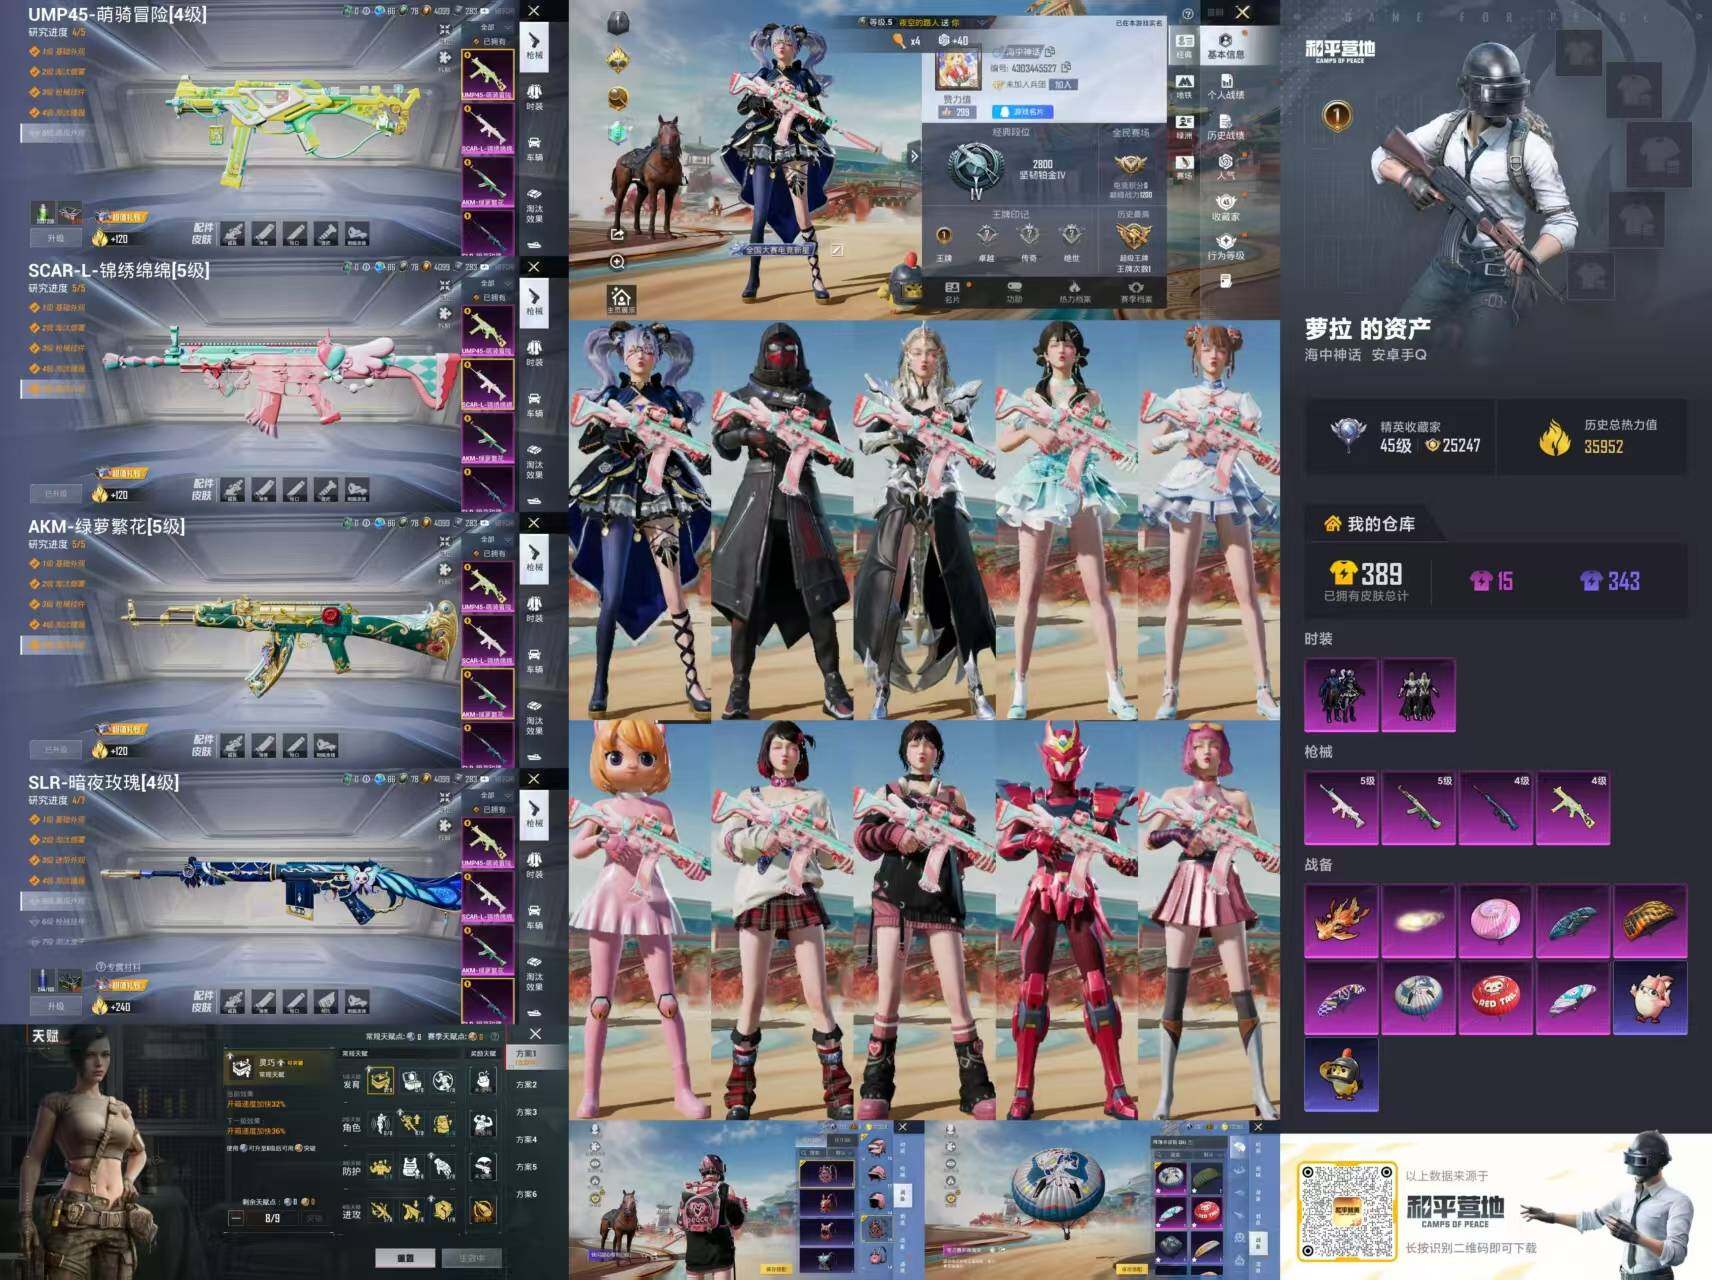Tap the share icon beside the horse

coord(617,234)
